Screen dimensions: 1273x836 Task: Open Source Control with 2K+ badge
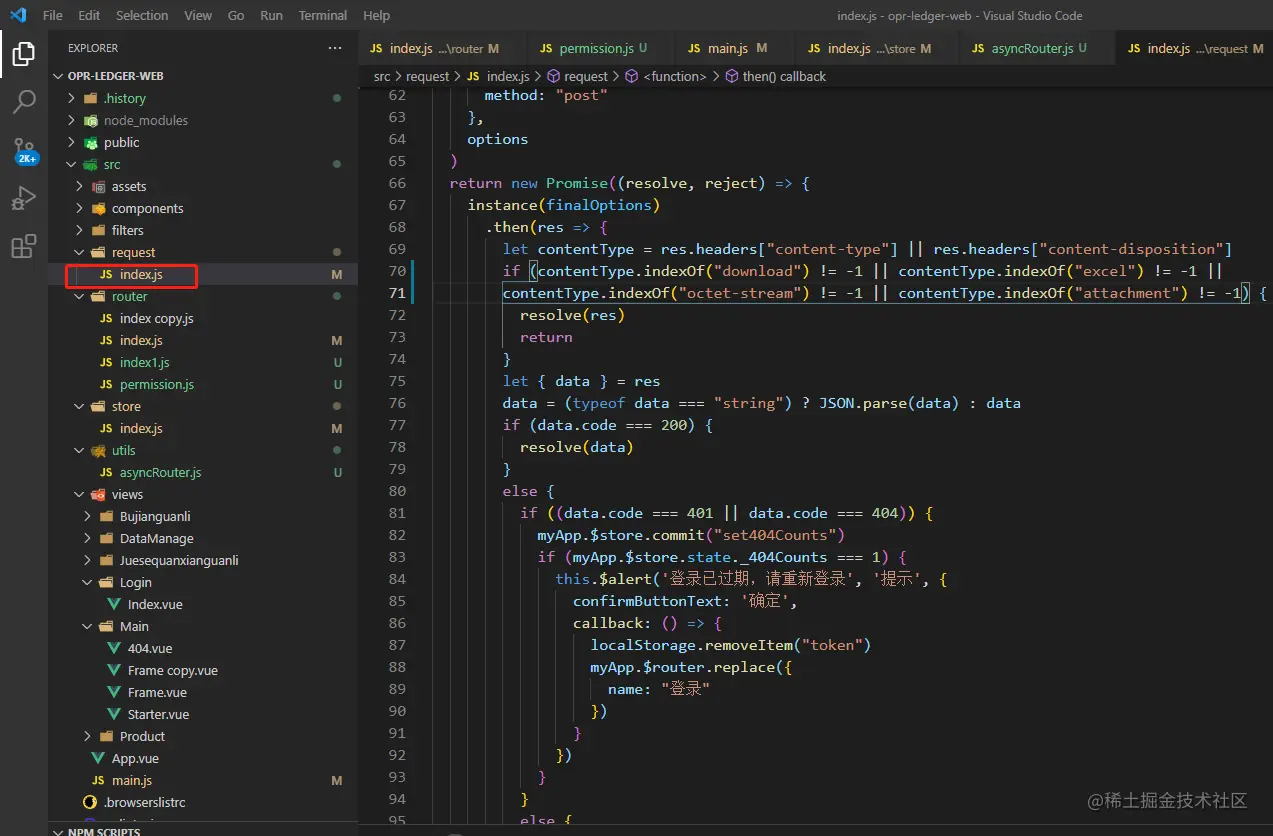[x=24, y=150]
